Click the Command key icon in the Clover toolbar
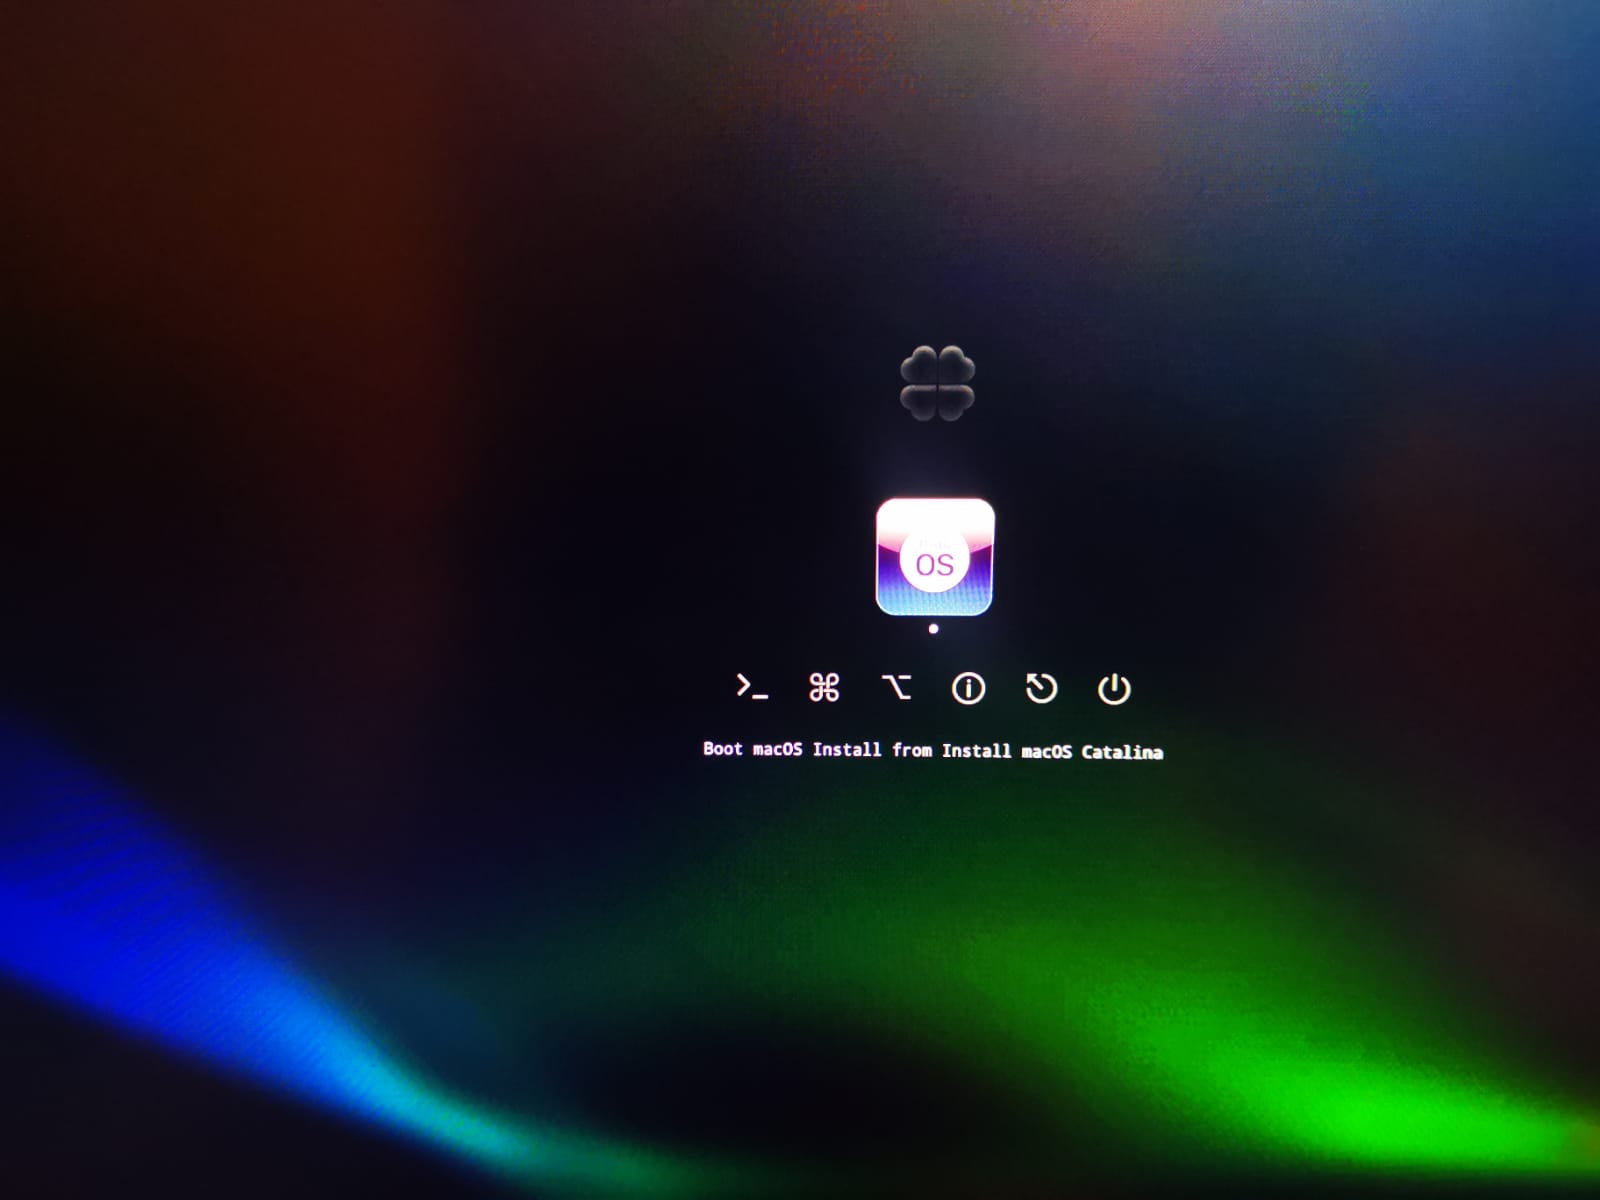The height and width of the screenshot is (1200, 1600). 824,688
